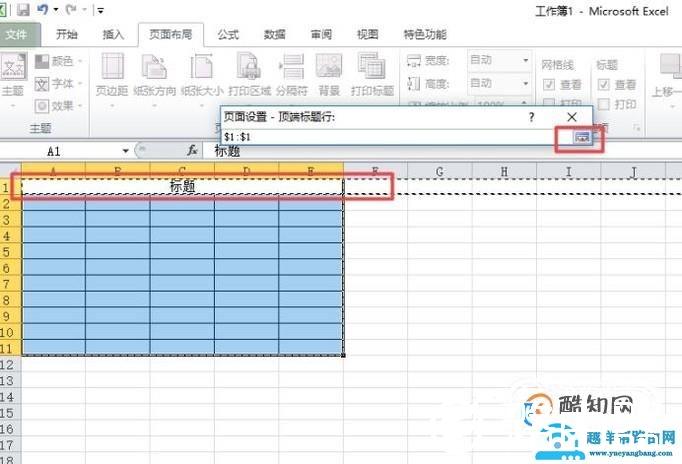Click the 纸张方向 orientation icon

click(154, 67)
